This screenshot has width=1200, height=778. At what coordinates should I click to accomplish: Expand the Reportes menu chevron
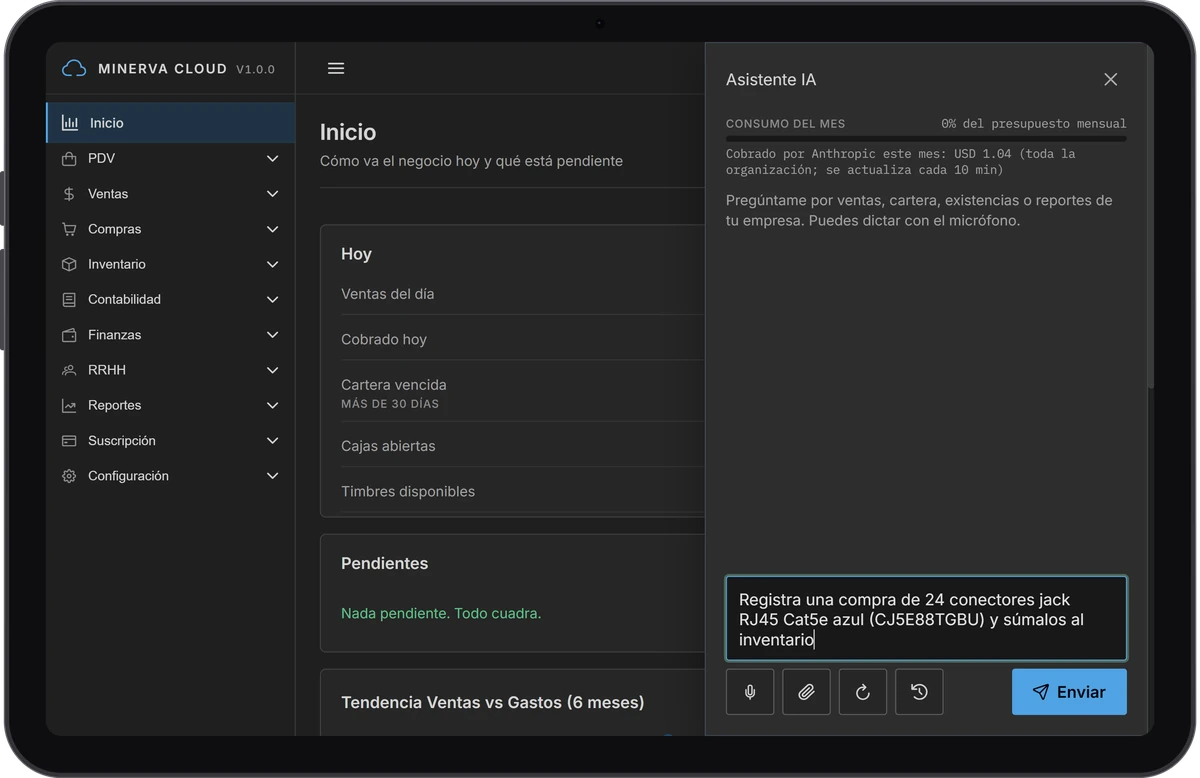click(273, 406)
